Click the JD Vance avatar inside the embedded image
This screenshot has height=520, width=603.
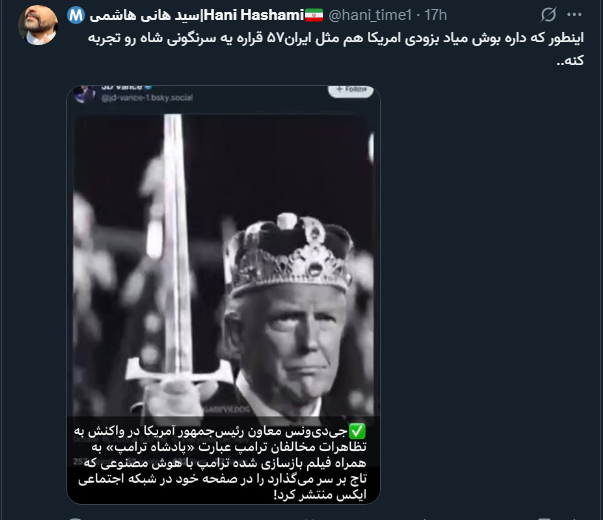(x=84, y=93)
